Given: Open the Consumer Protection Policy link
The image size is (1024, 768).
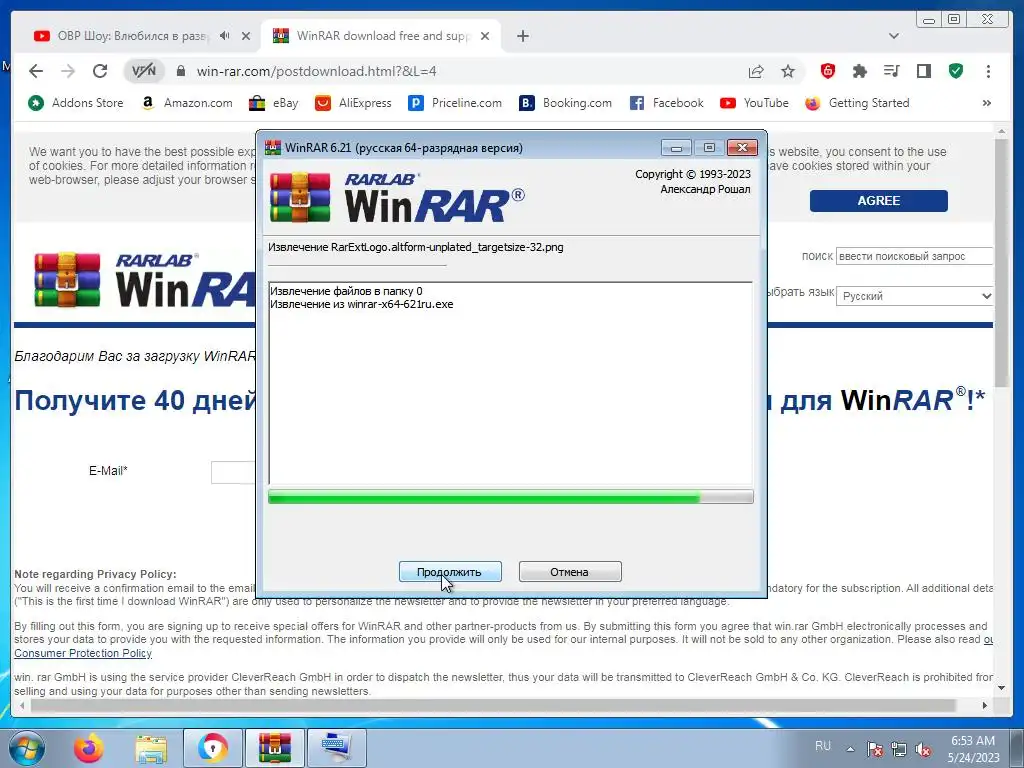Looking at the screenshot, I should pyautogui.click(x=83, y=653).
